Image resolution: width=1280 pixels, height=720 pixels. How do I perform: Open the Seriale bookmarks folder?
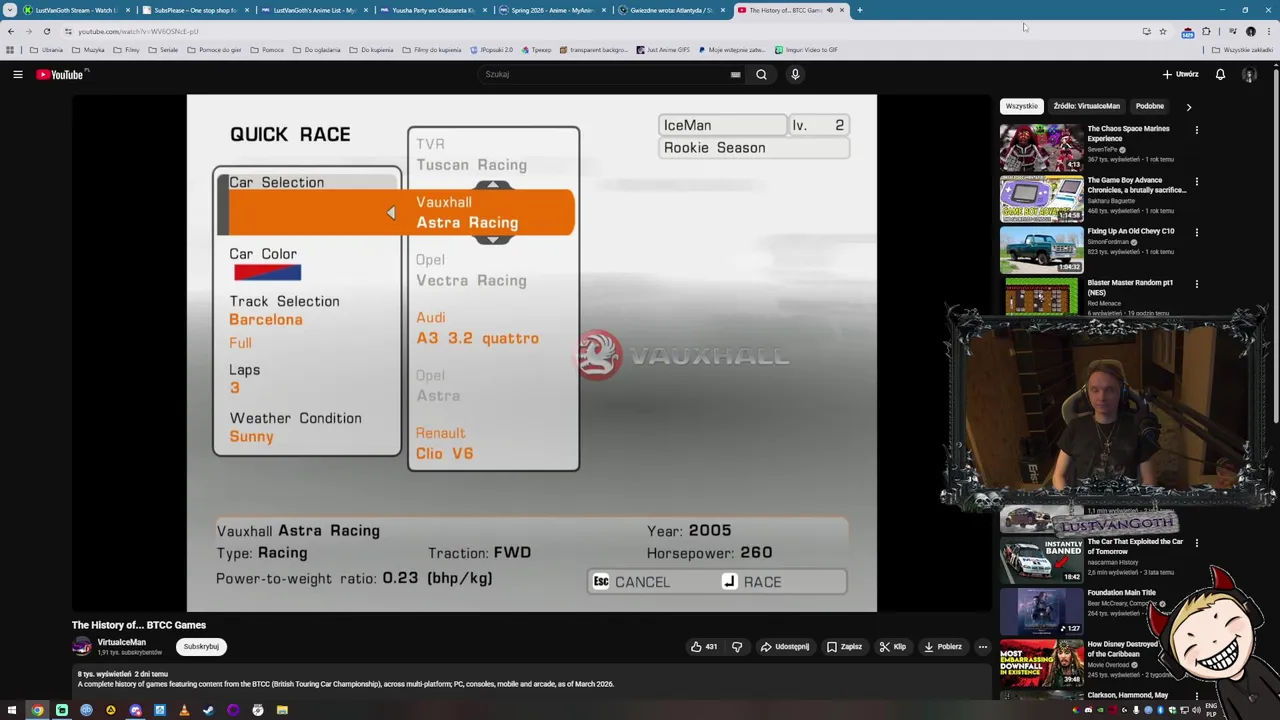164,50
